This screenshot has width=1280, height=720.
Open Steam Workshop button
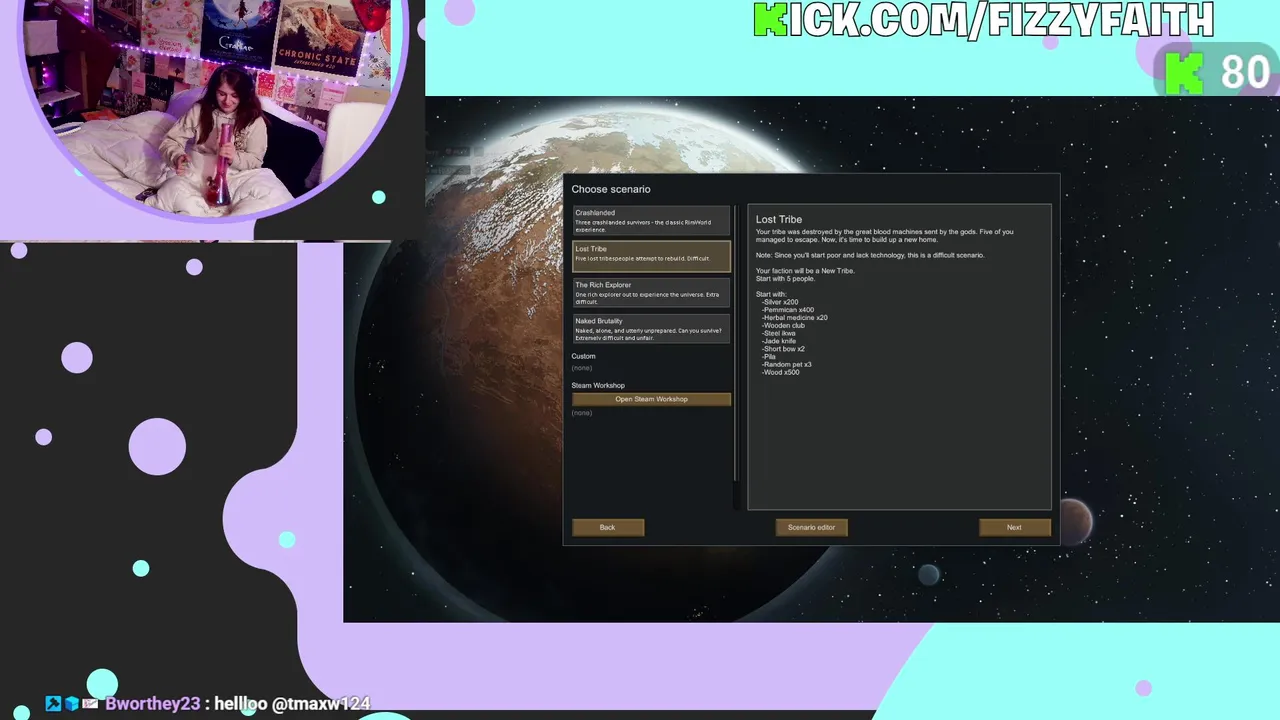651,399
